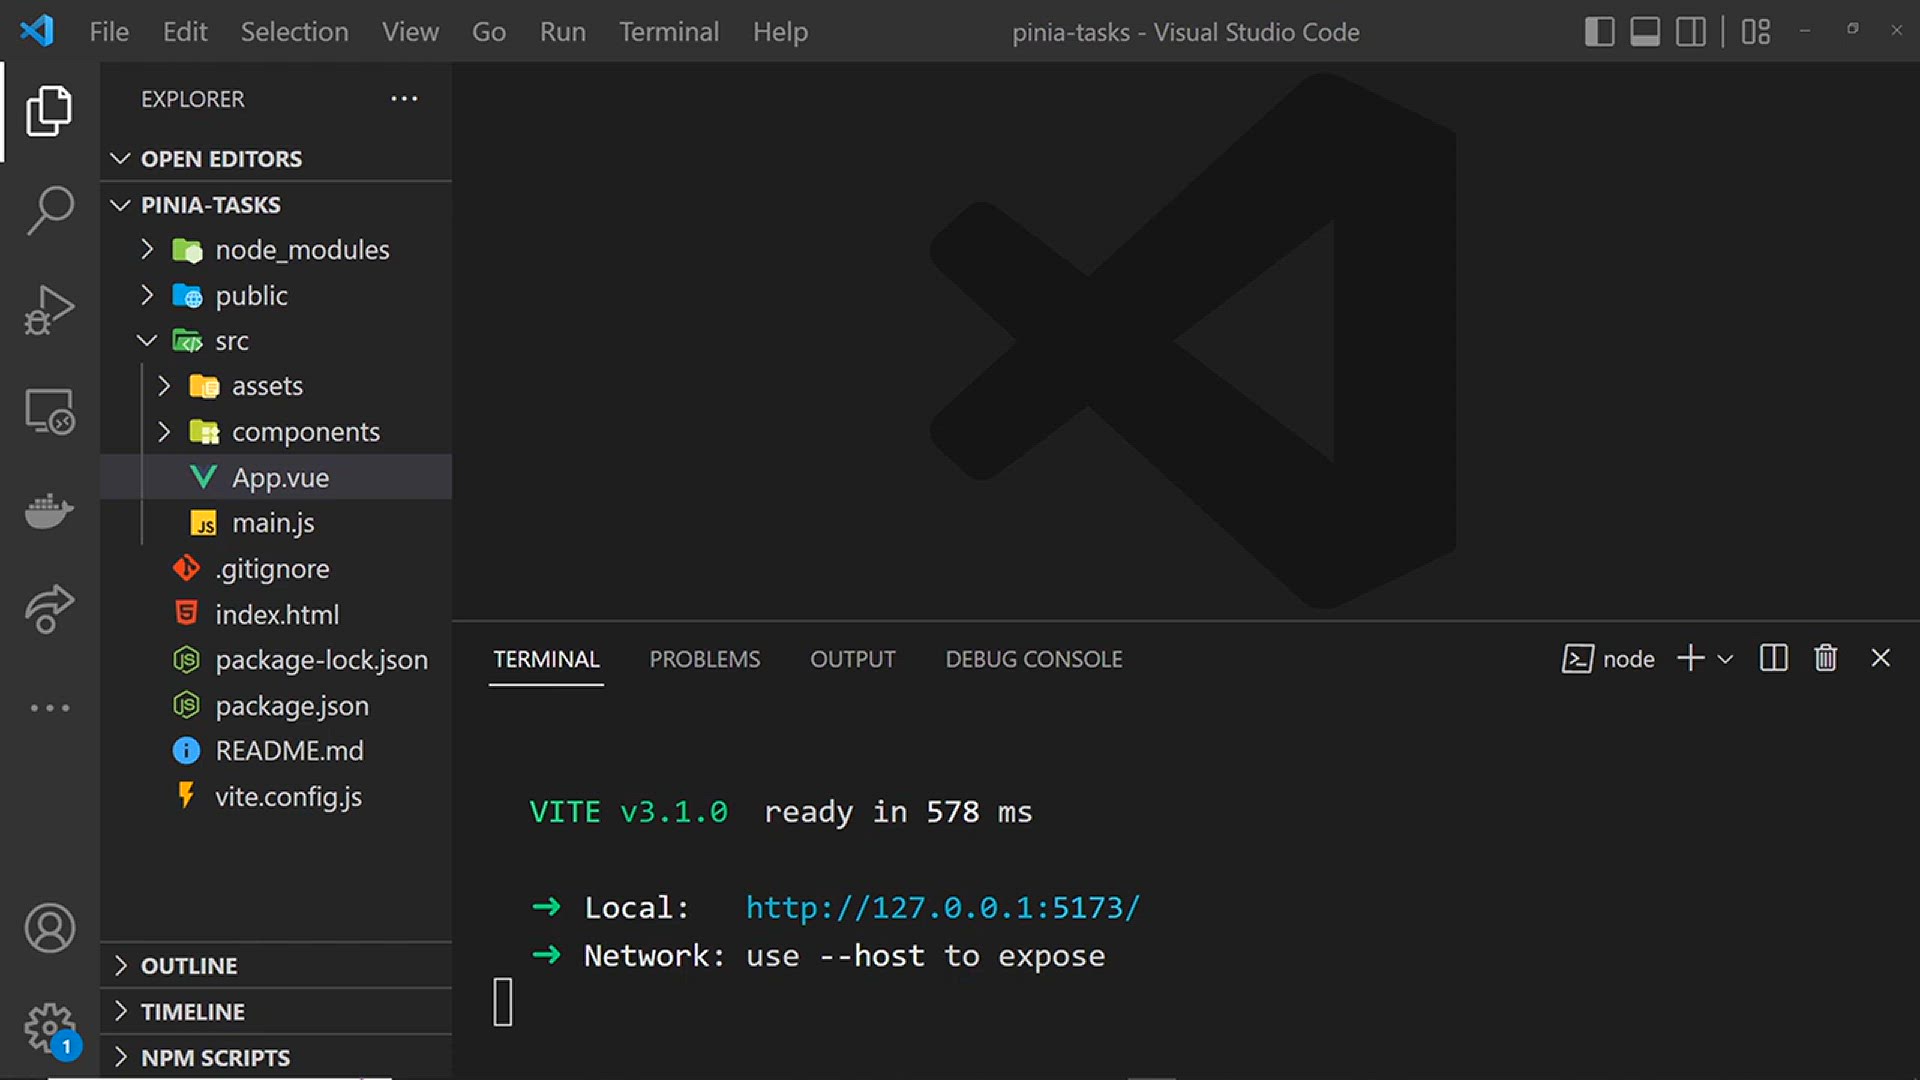Open Explorer views and more actions menu
1920x1080 pixels.
404,98
